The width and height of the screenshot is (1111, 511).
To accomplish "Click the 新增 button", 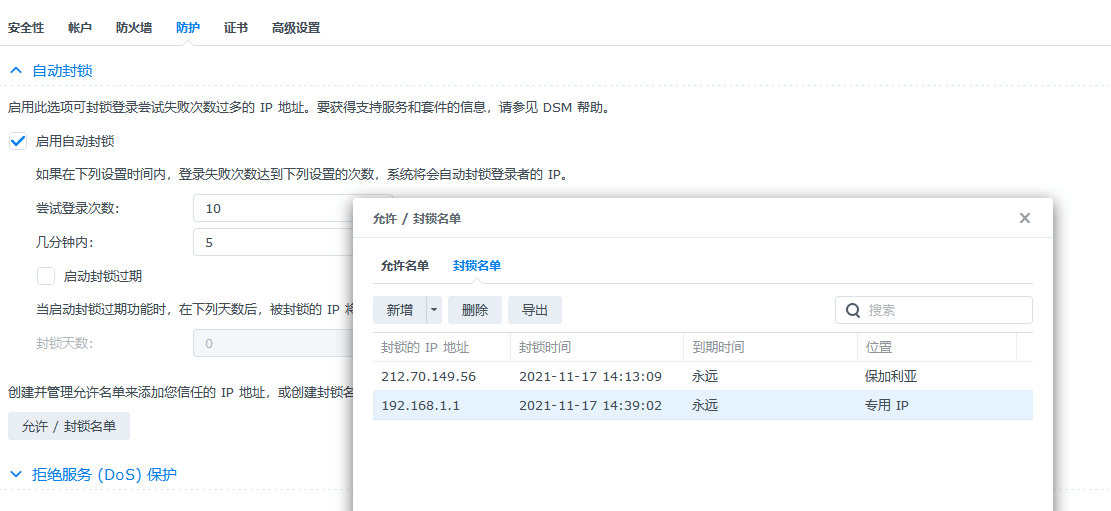I will [399, 310].
